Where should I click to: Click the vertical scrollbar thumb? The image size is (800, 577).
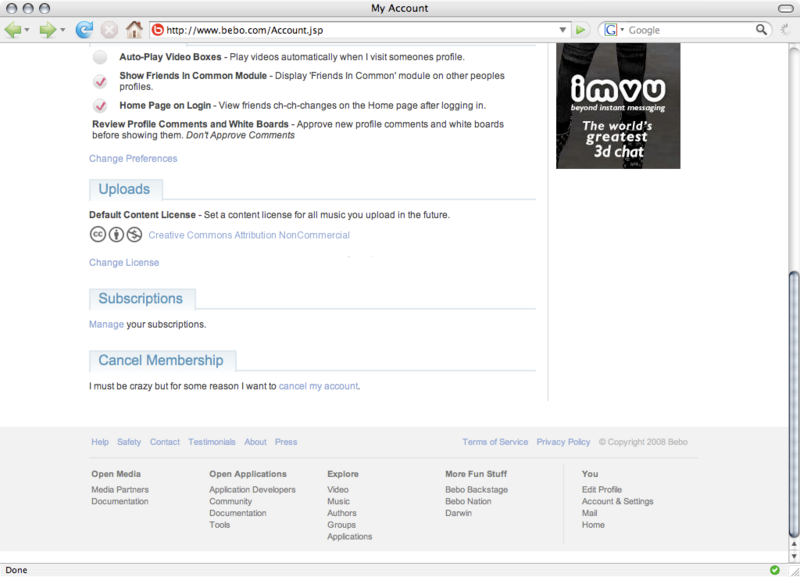click(794, 404)
